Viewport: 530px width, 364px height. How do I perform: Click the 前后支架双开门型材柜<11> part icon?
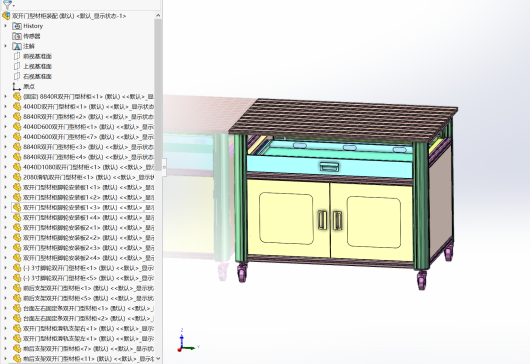coord(17,359)
